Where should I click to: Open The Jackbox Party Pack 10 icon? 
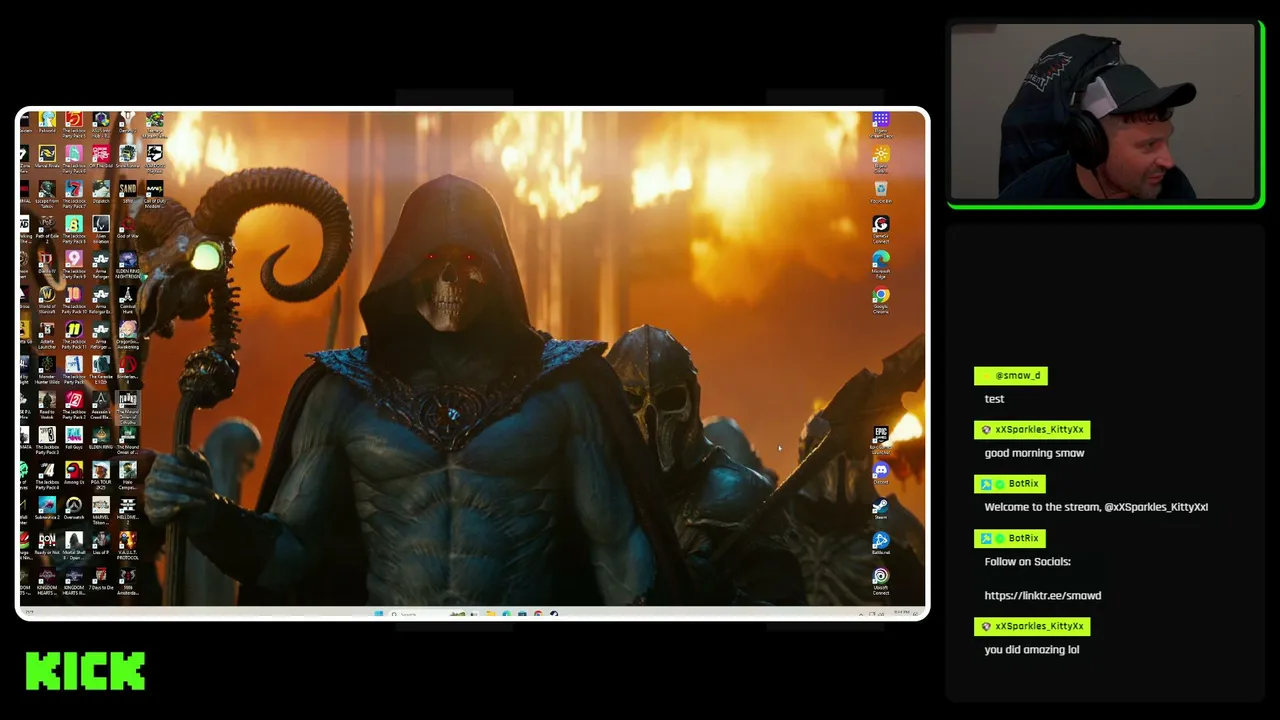coord(74,298)
